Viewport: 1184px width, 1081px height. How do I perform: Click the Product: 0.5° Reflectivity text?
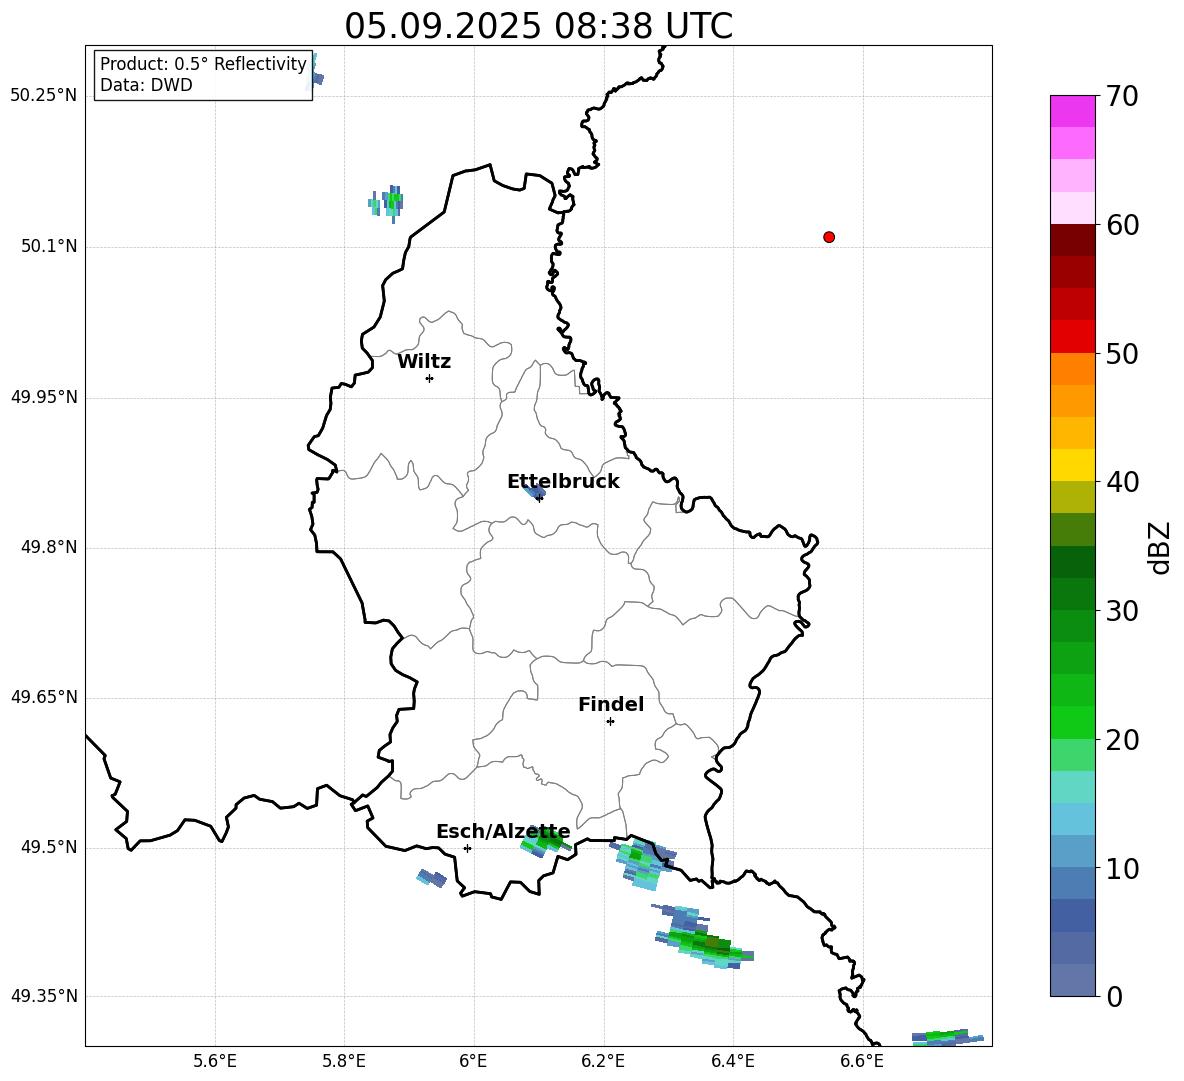coord(203,64)
